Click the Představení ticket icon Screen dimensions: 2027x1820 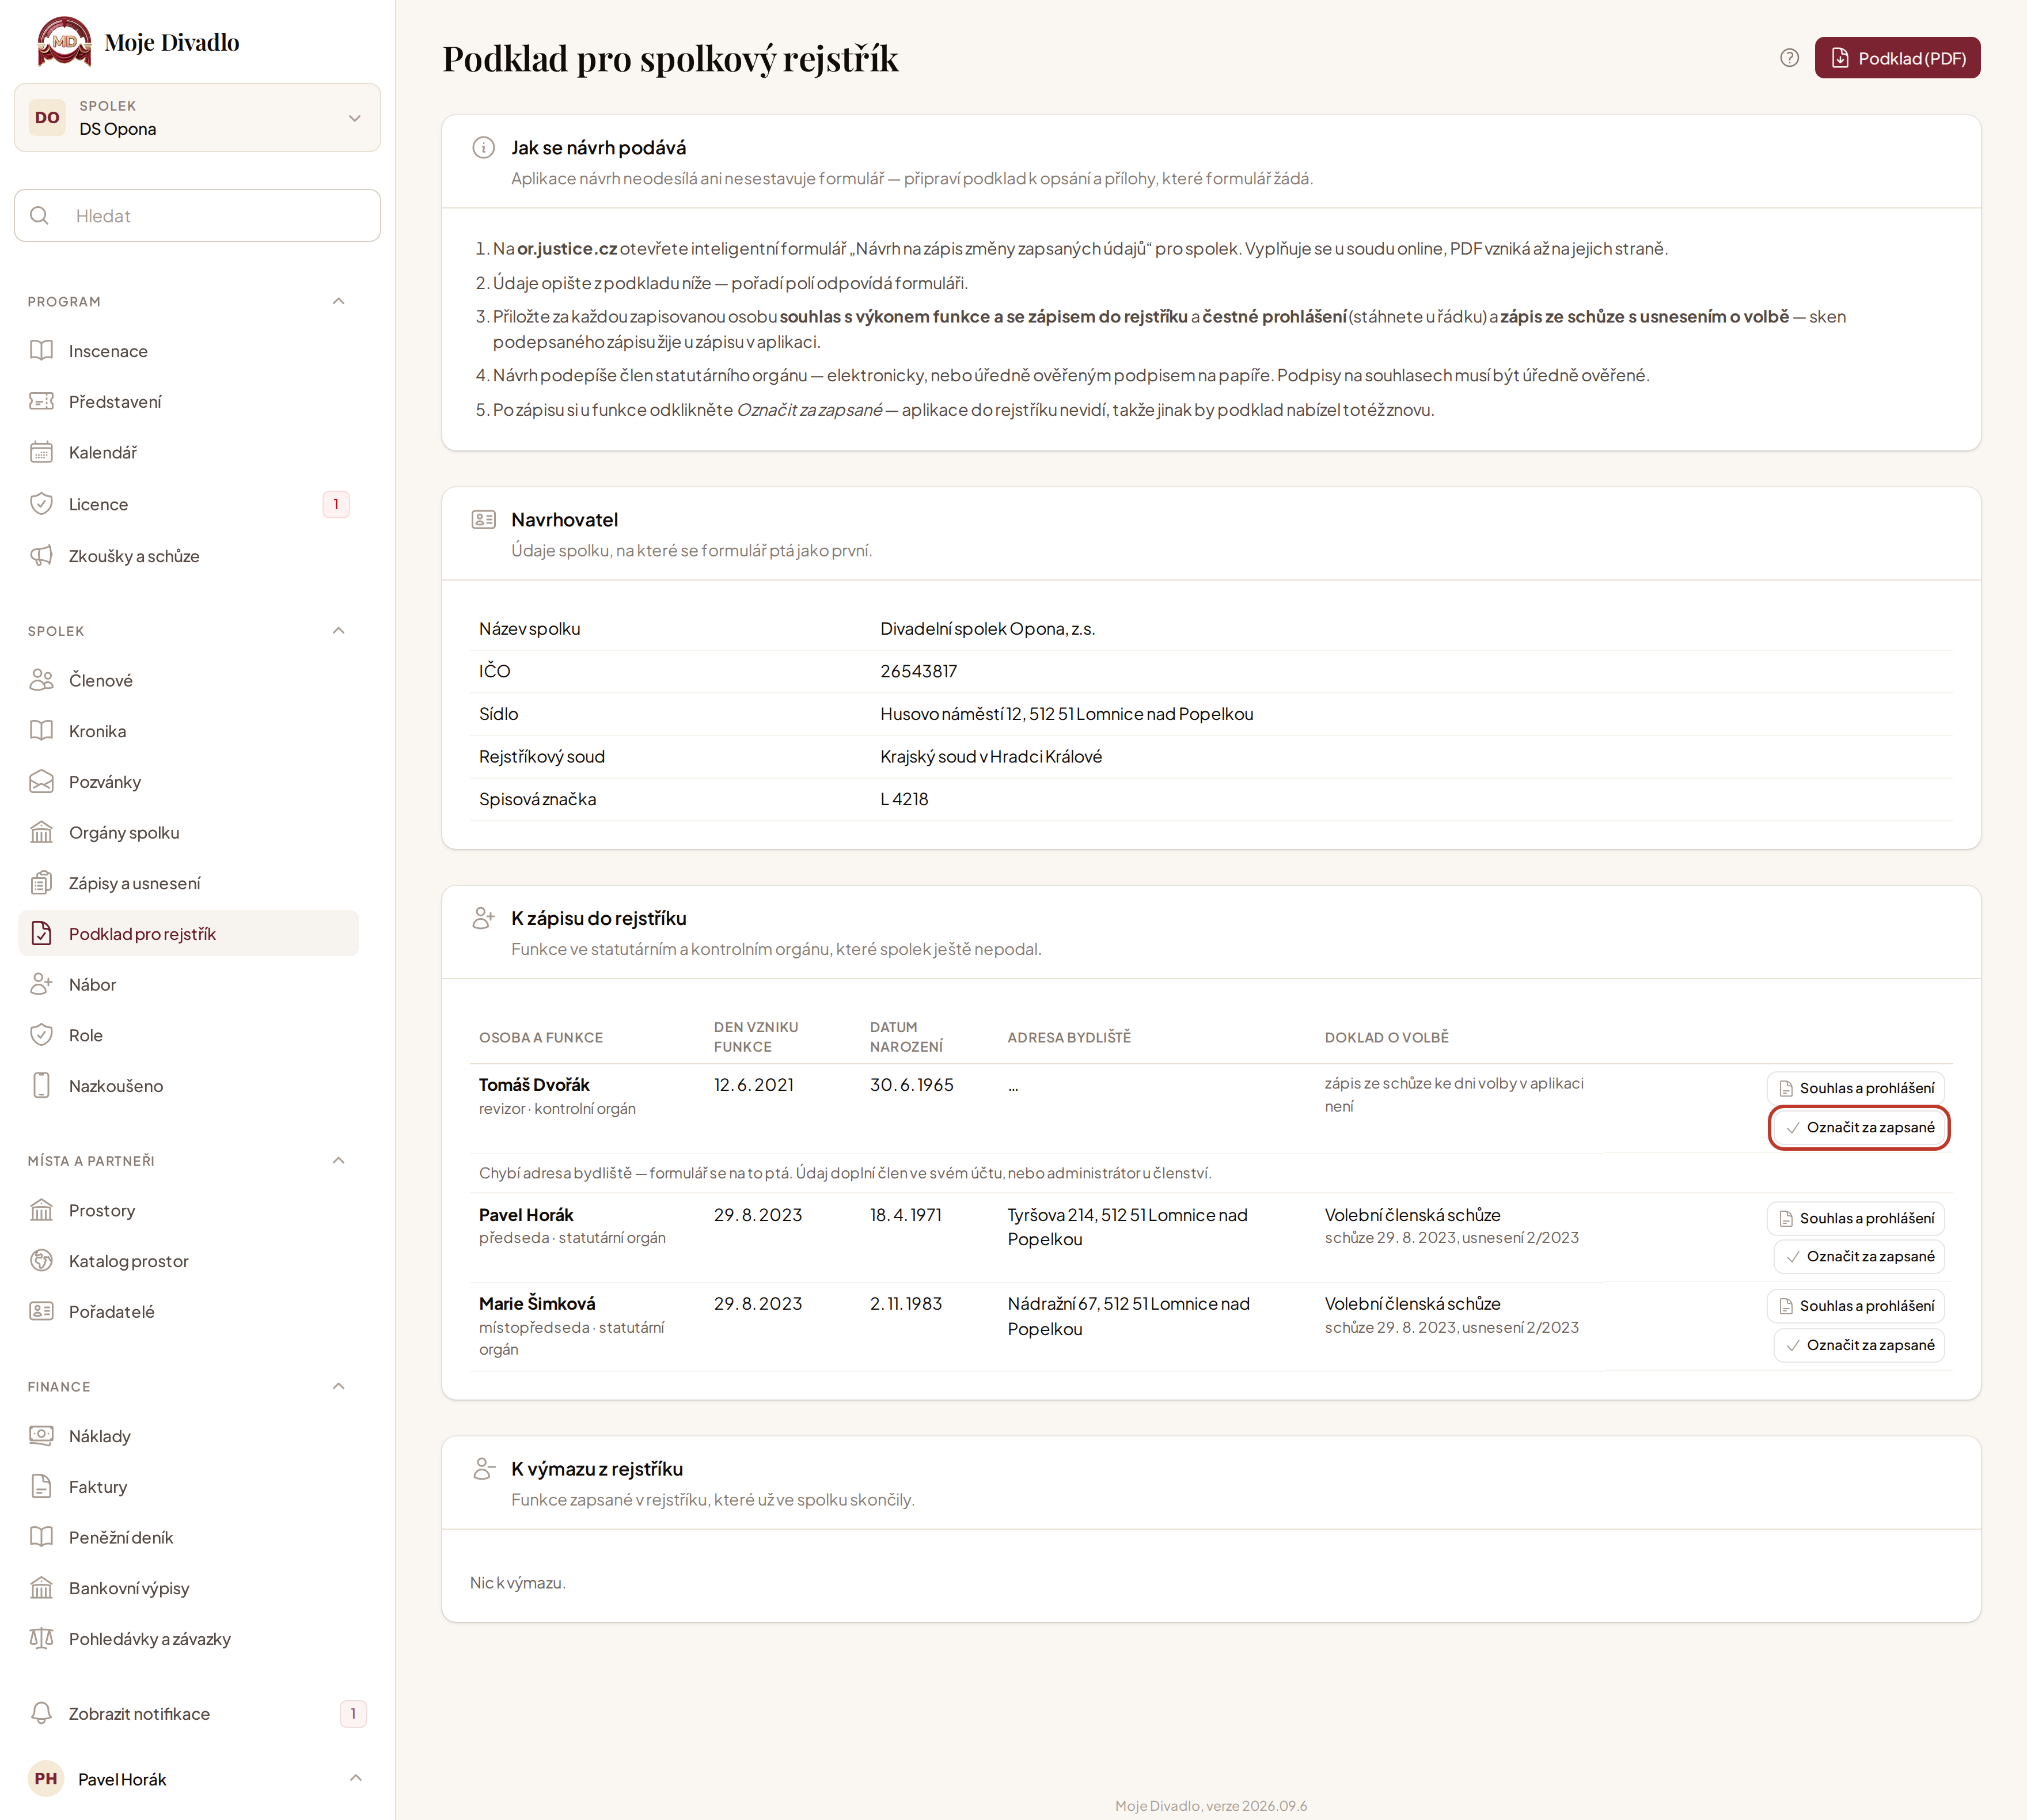pyautogui.click(x=41, y=401)
